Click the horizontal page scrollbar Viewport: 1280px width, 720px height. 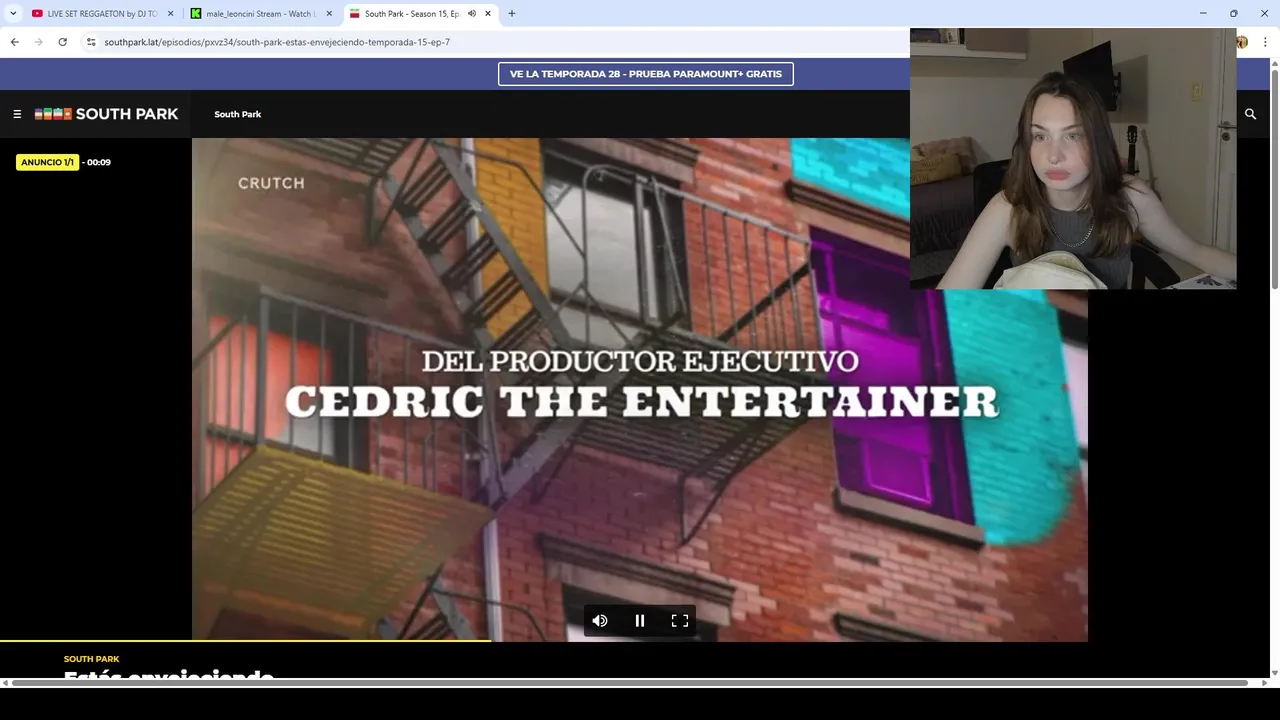(x=630, y=683)
